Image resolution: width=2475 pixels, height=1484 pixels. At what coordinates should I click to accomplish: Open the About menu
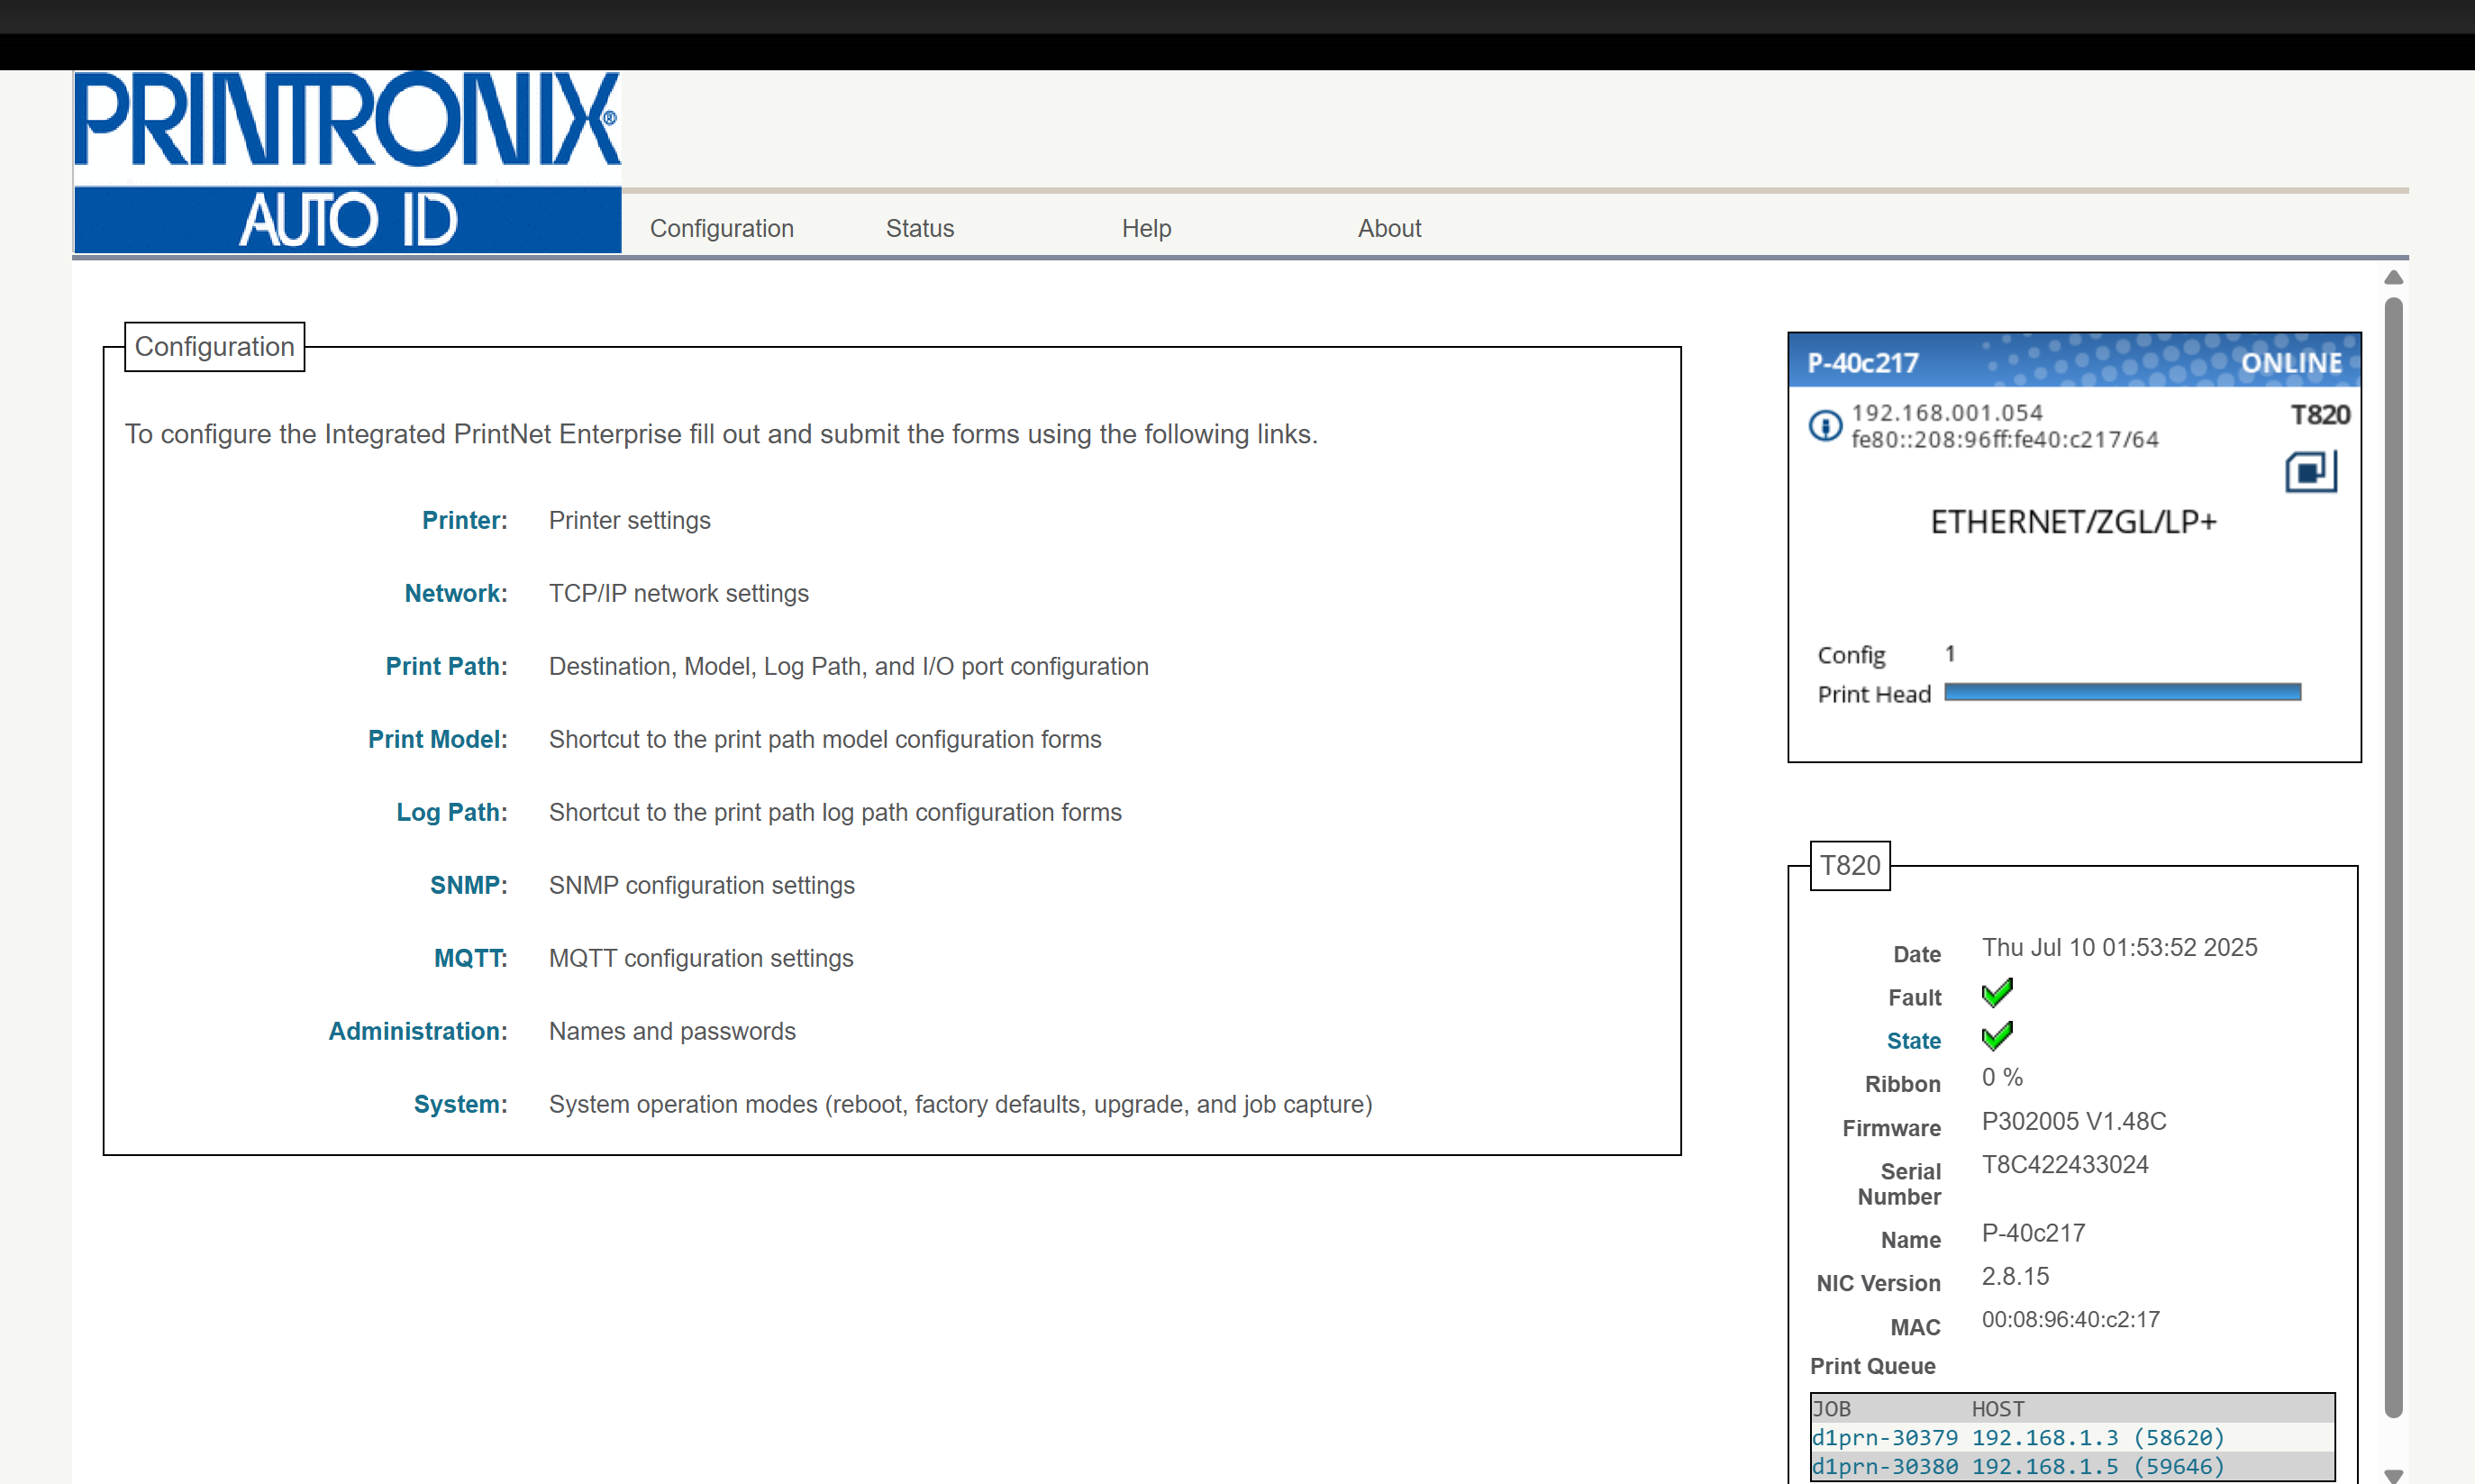click(1389, 228)
